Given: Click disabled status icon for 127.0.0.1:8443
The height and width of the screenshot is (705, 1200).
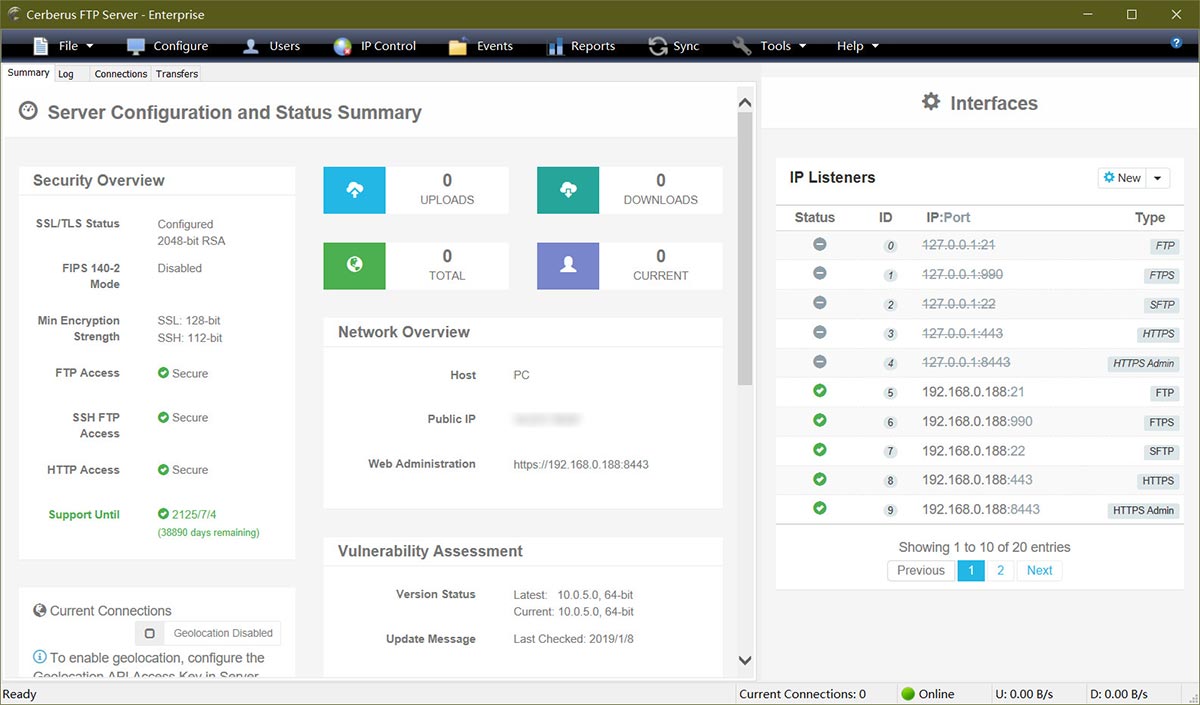Looking at the screenshot, I should click(819, 361).
